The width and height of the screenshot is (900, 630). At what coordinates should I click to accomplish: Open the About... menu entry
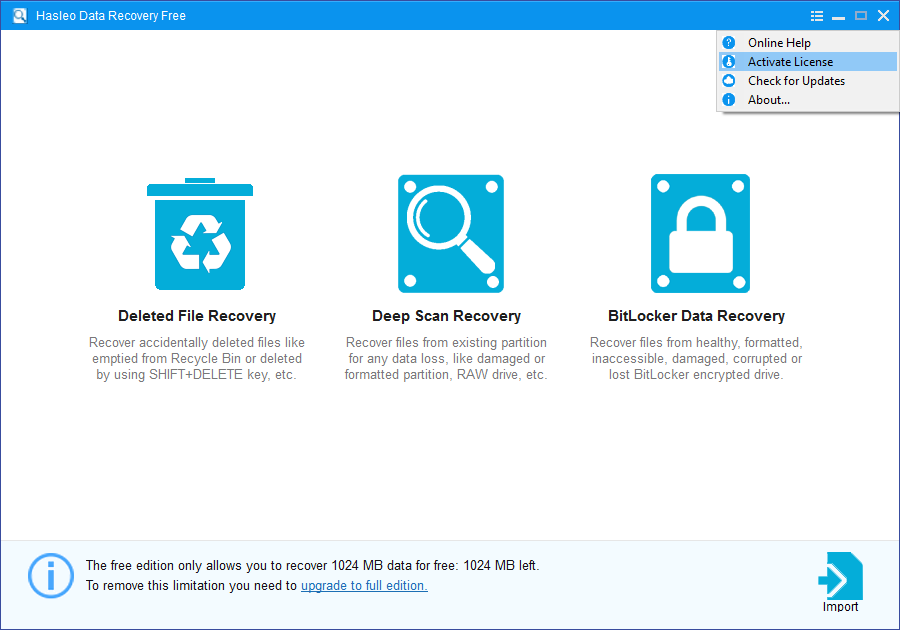808,100
